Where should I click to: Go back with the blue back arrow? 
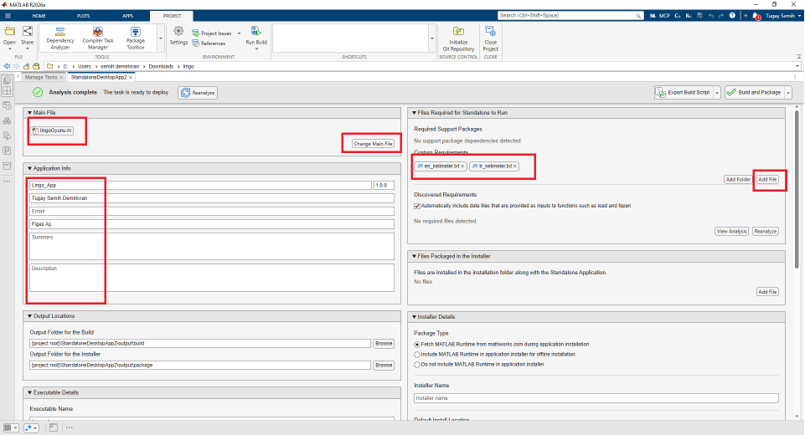pyautogui.click(x=7, y=66)
